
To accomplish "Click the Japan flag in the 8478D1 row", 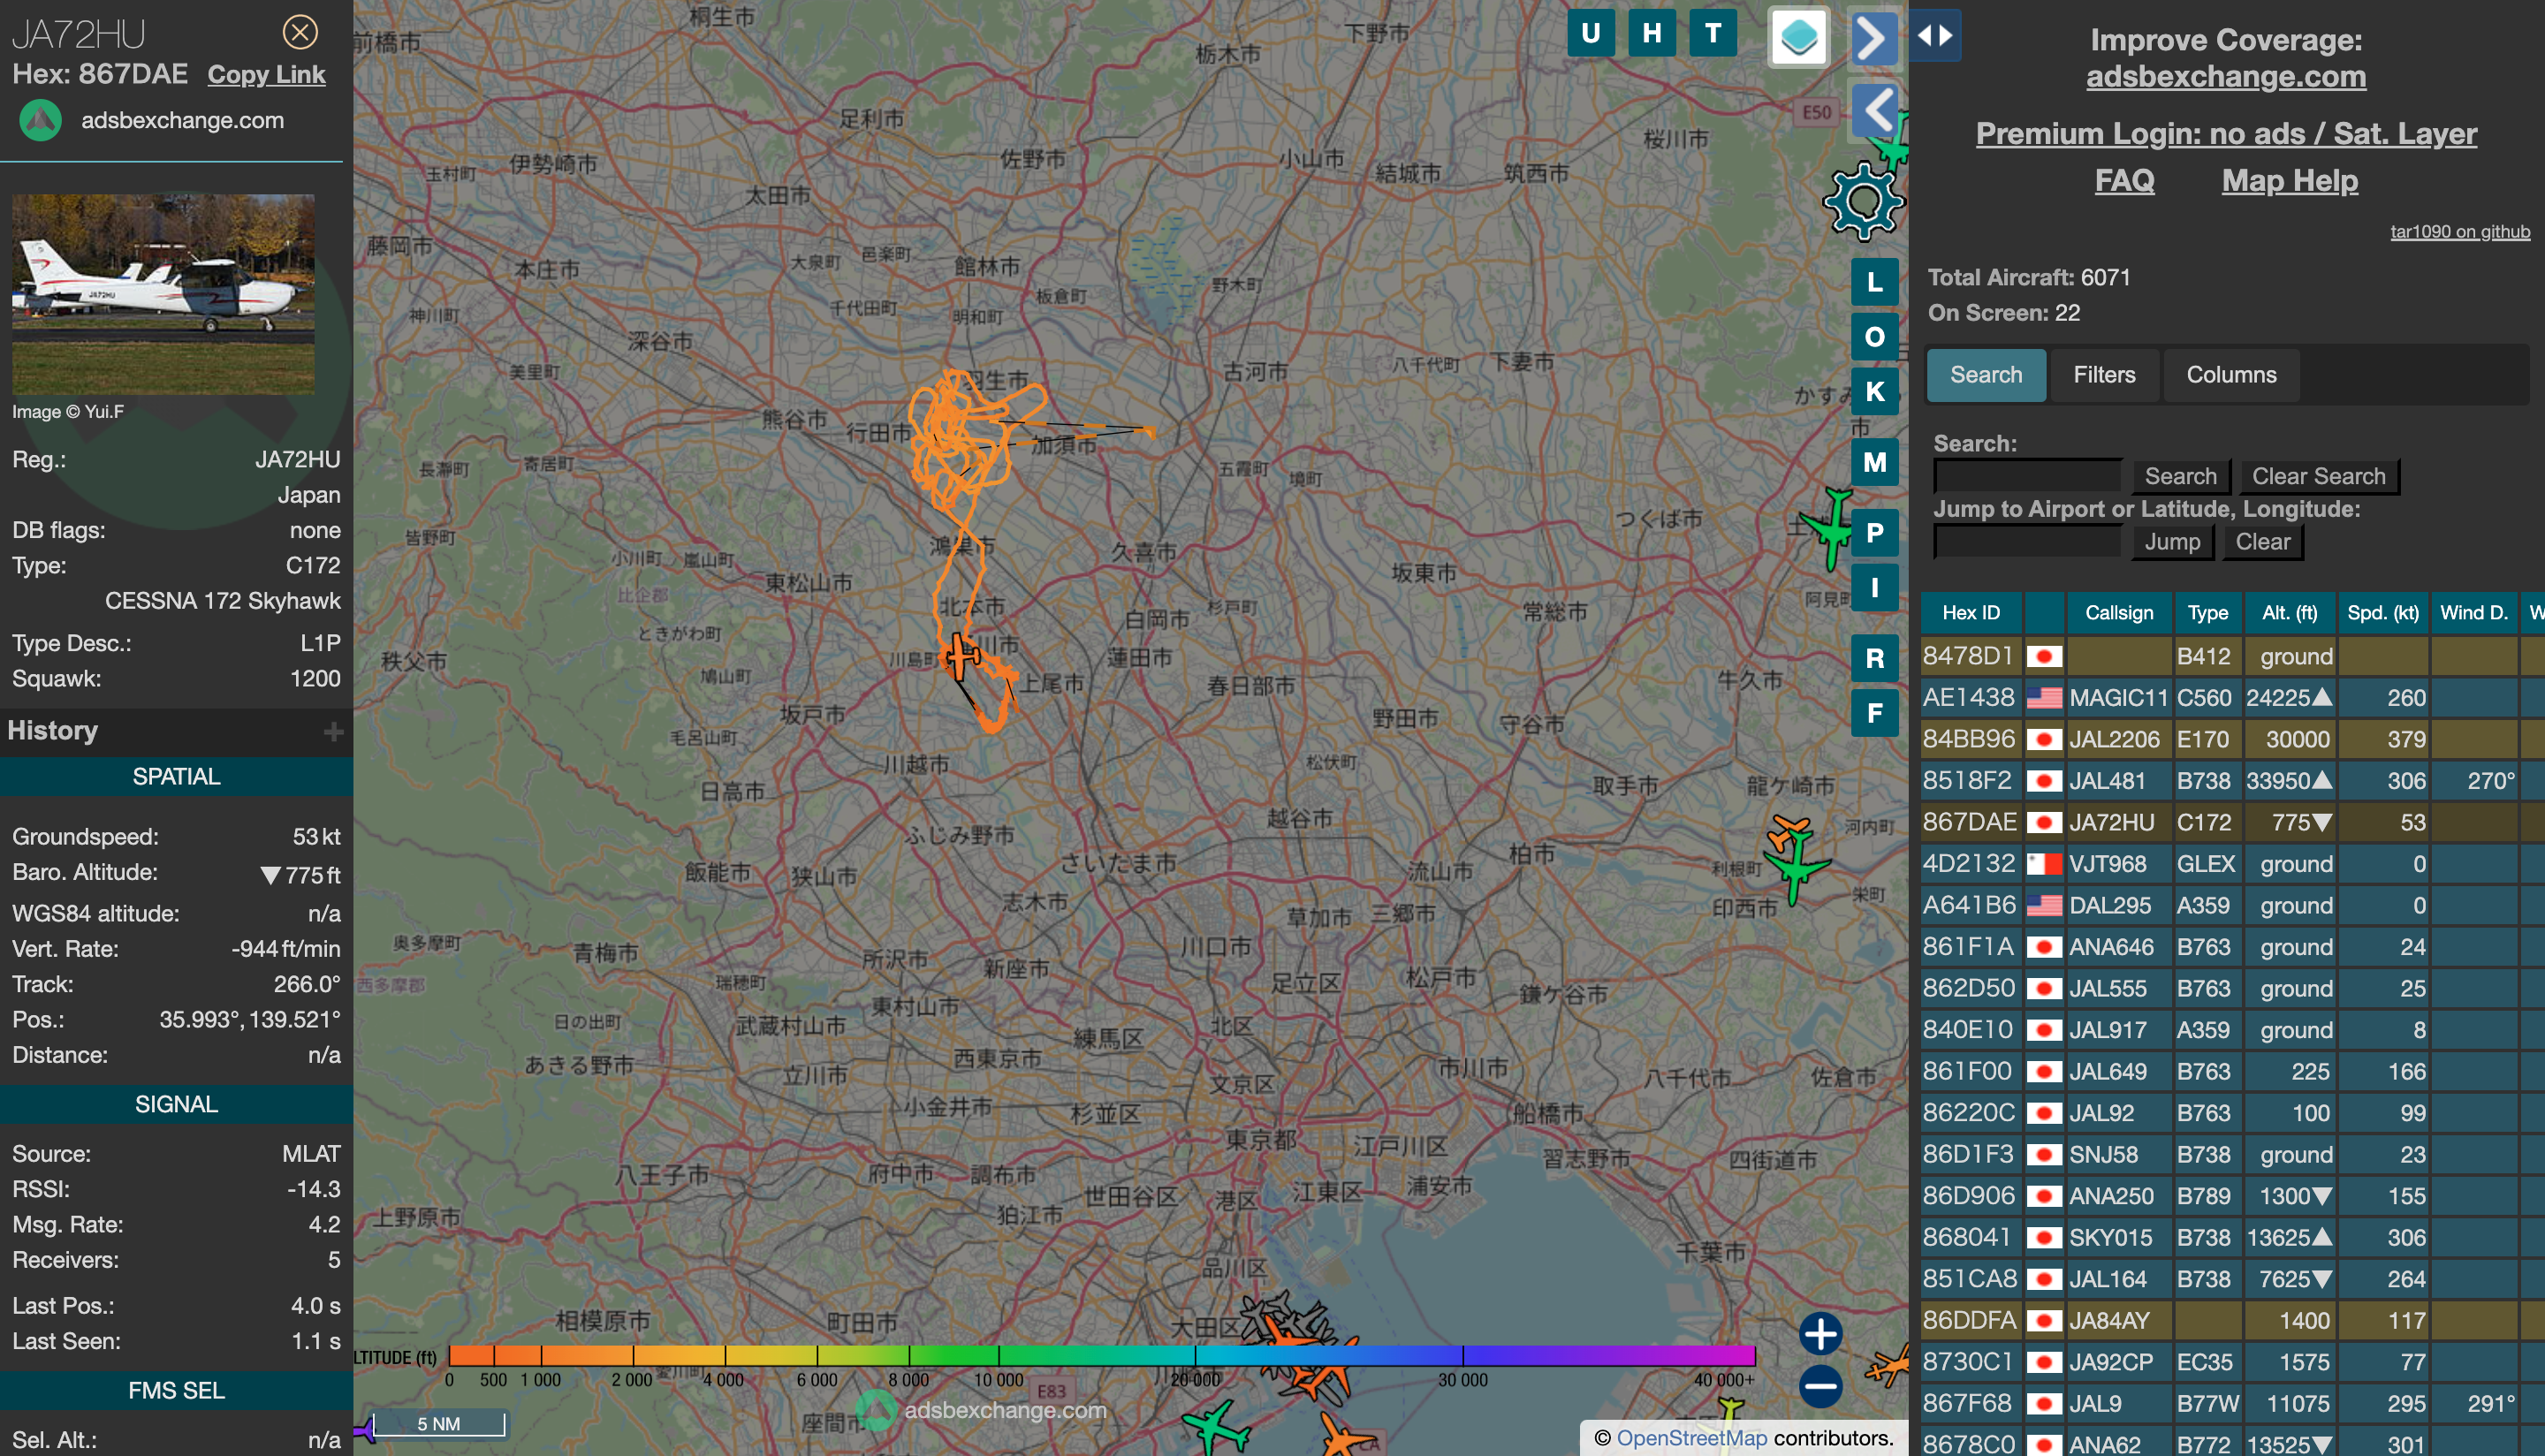I will (2044, 657).
